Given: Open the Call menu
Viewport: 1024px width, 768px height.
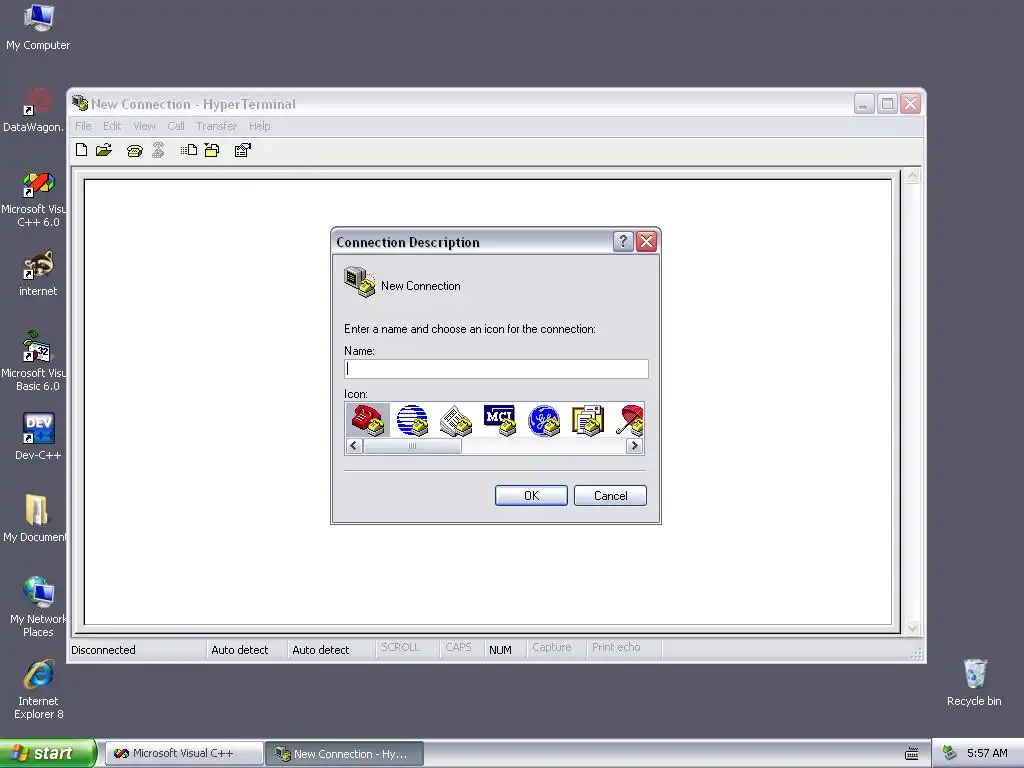Looking at the screenshot, I should pyautogui.click(x=176, y=126).
